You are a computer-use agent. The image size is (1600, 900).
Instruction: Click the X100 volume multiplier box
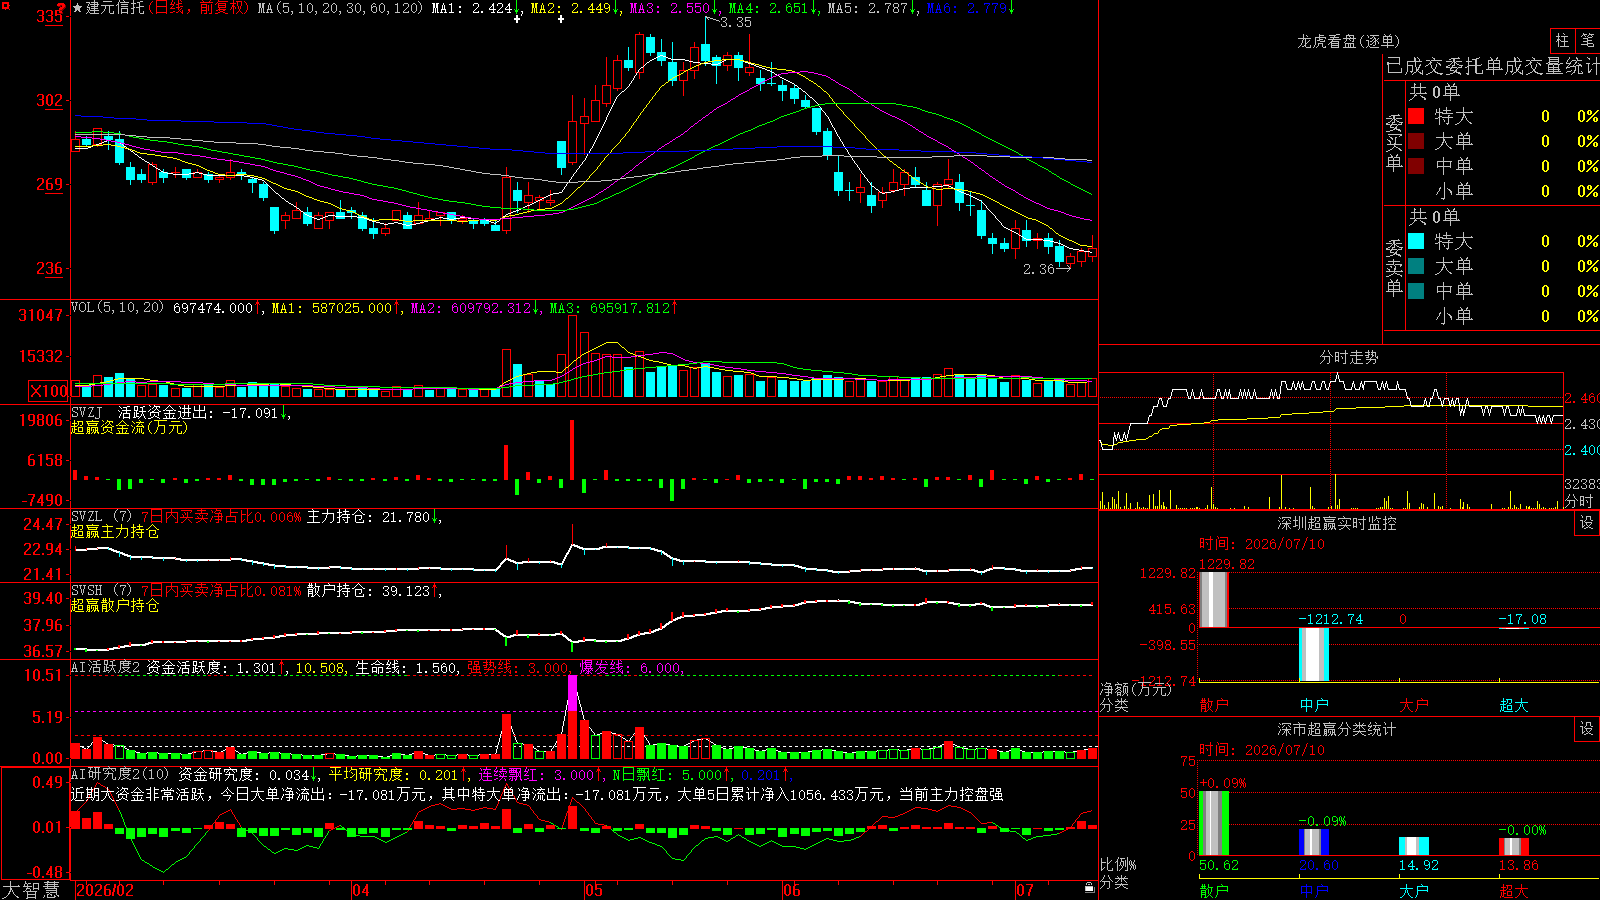click(49, 391)
